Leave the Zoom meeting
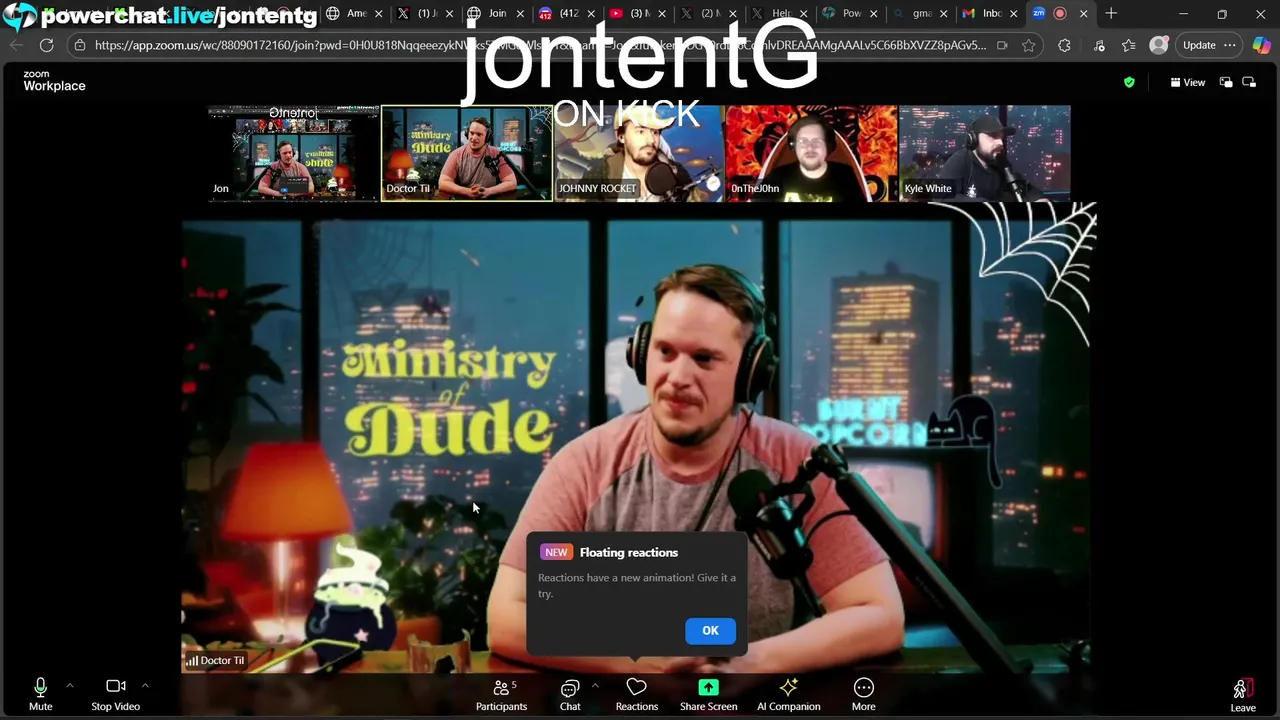 (1242, 694)
